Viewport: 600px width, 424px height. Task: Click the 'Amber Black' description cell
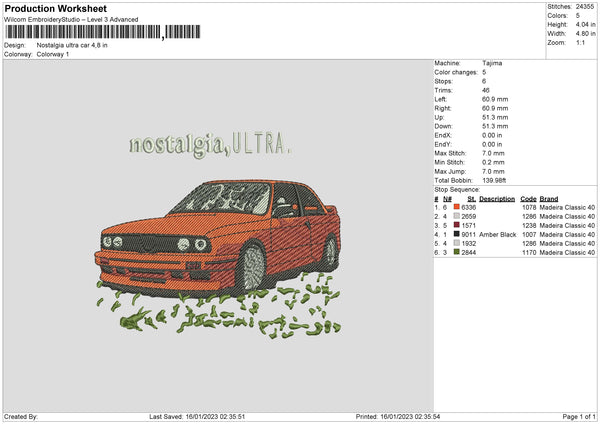point(498,234)
